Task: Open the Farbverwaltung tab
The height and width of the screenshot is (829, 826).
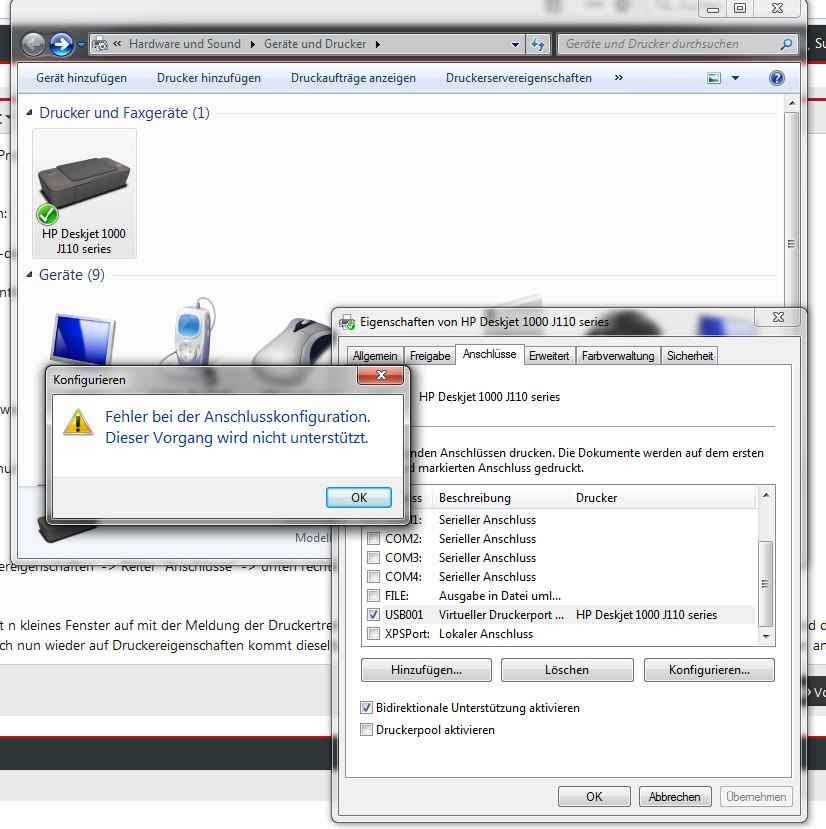Action: [618, 356]
